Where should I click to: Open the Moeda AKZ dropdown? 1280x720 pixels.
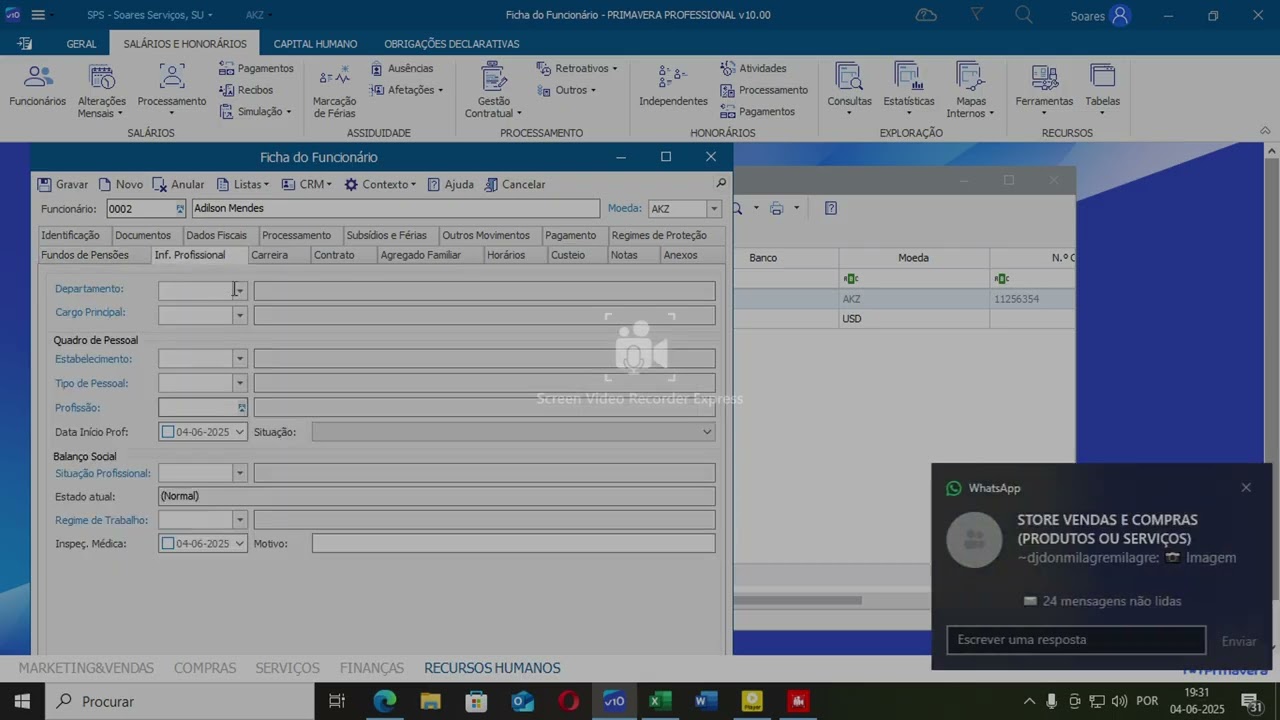click(x=713, y=209)
